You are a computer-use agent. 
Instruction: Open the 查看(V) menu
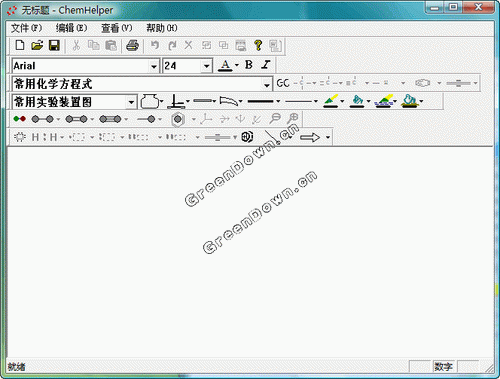click(117, 28)
